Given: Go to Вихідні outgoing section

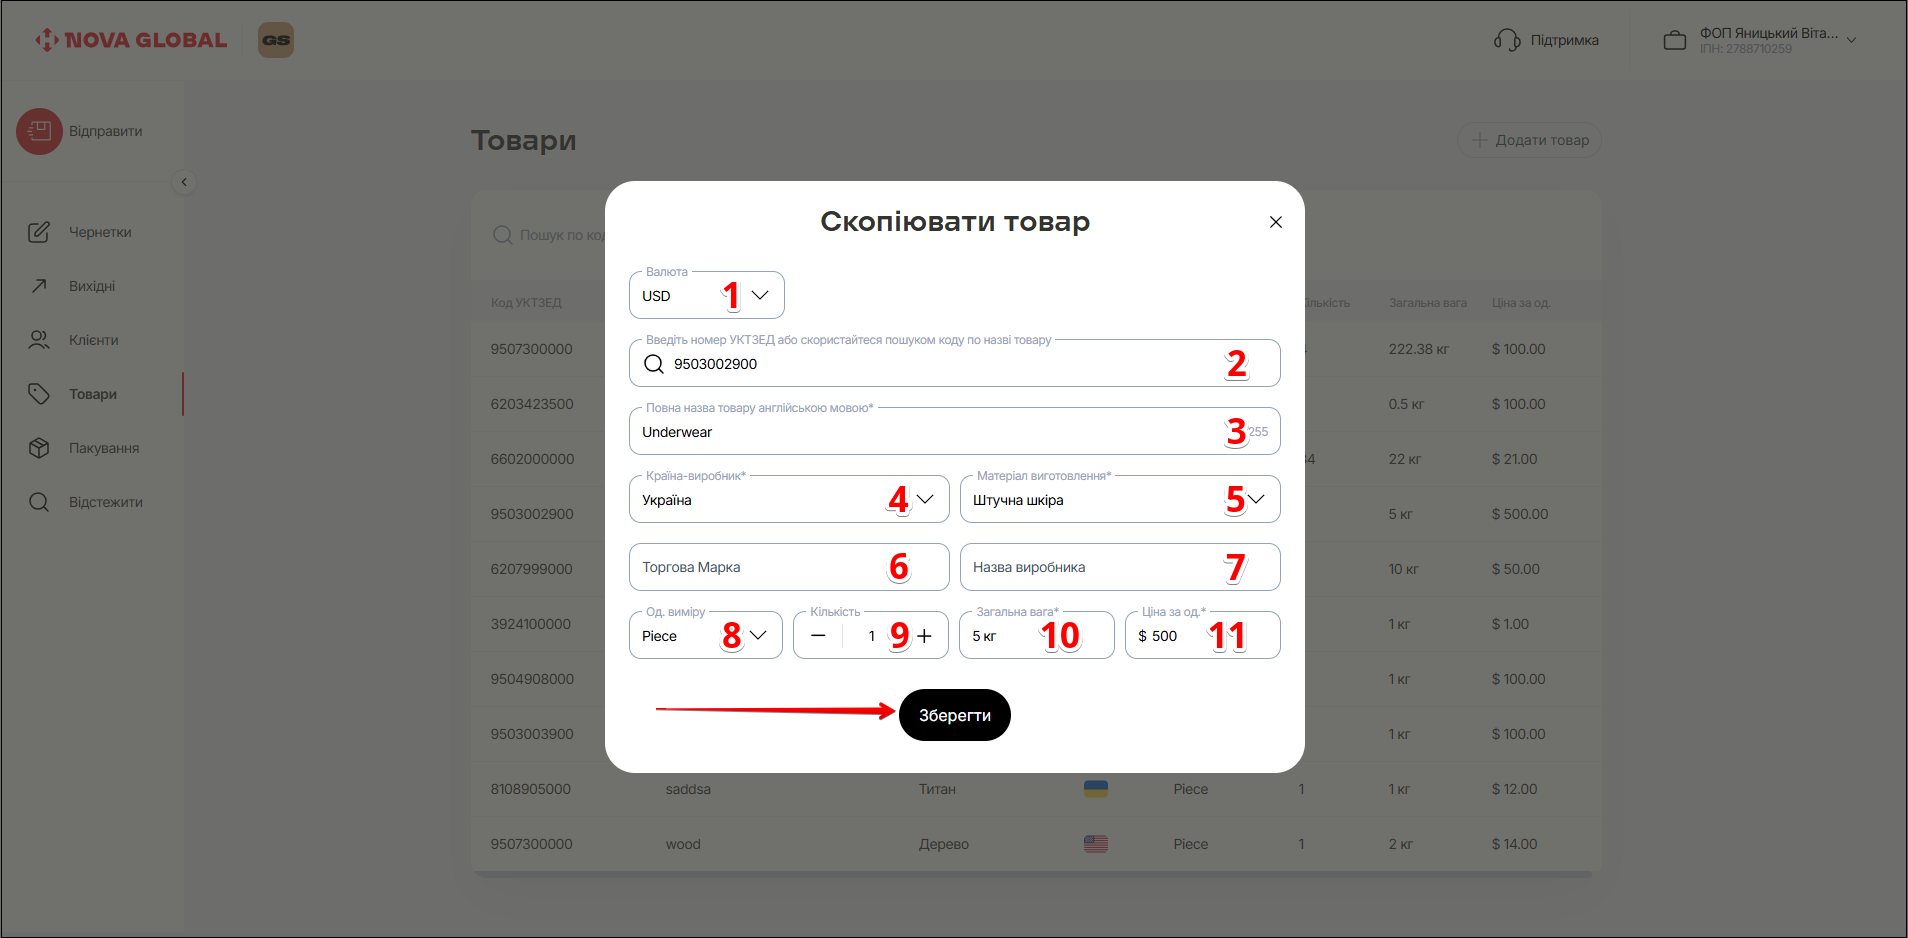Looking at the screenshot, I should point(39,286).
